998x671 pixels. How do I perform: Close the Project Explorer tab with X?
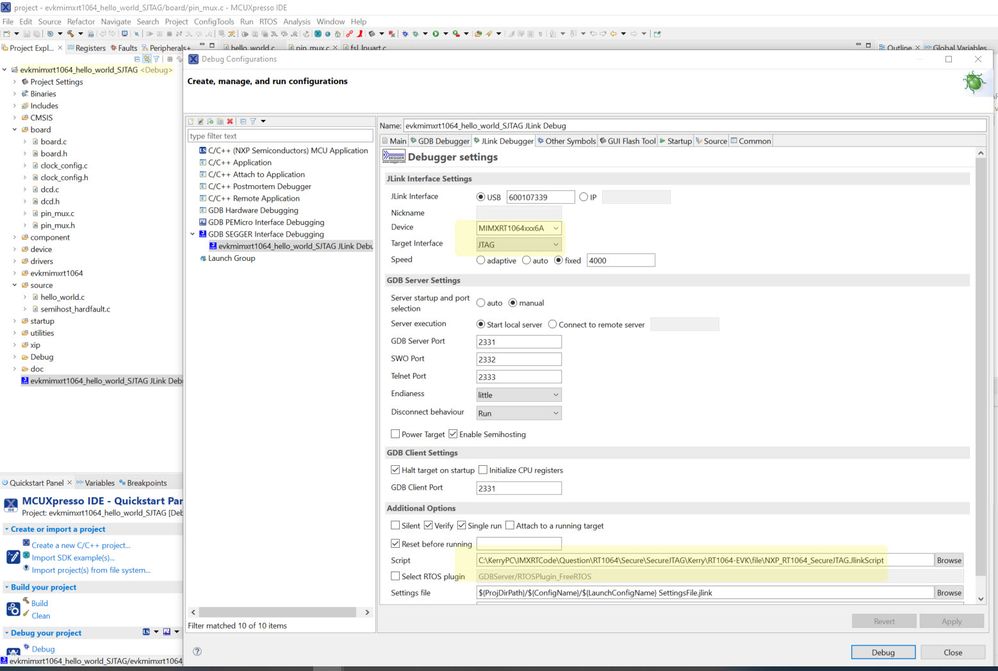[60, 48]
